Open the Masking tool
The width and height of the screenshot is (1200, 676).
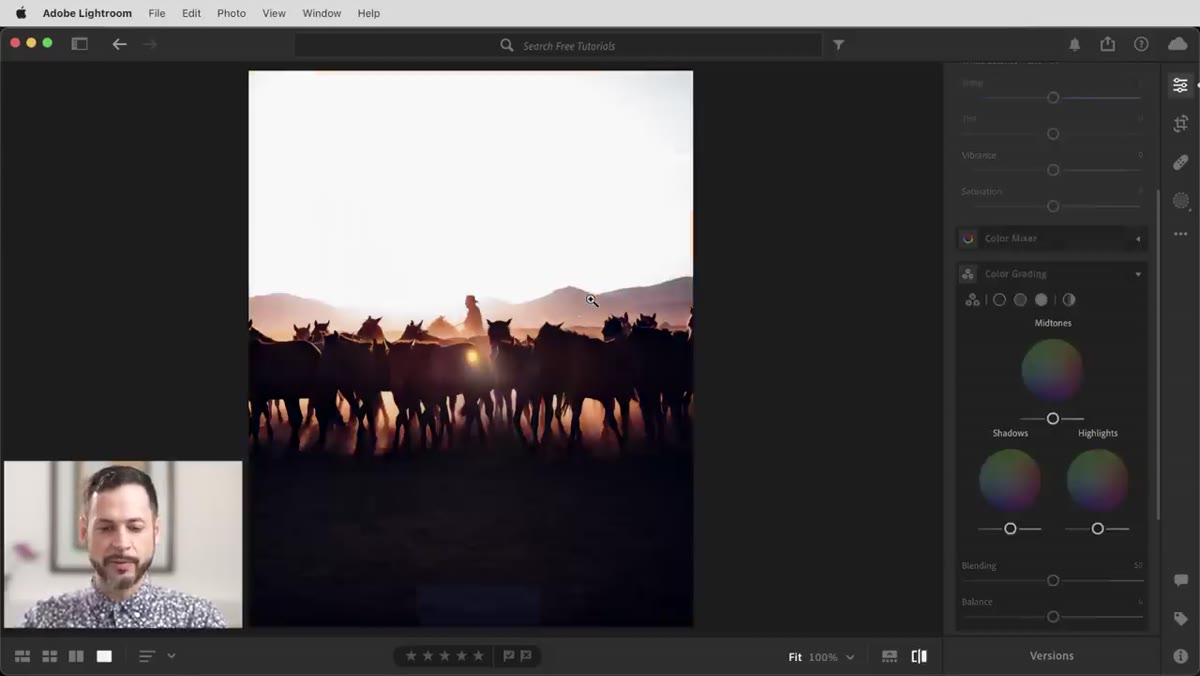1180,200
